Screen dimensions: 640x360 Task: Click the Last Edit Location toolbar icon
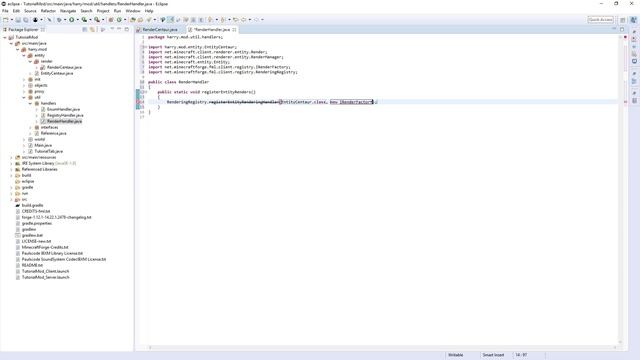point(236,20)
